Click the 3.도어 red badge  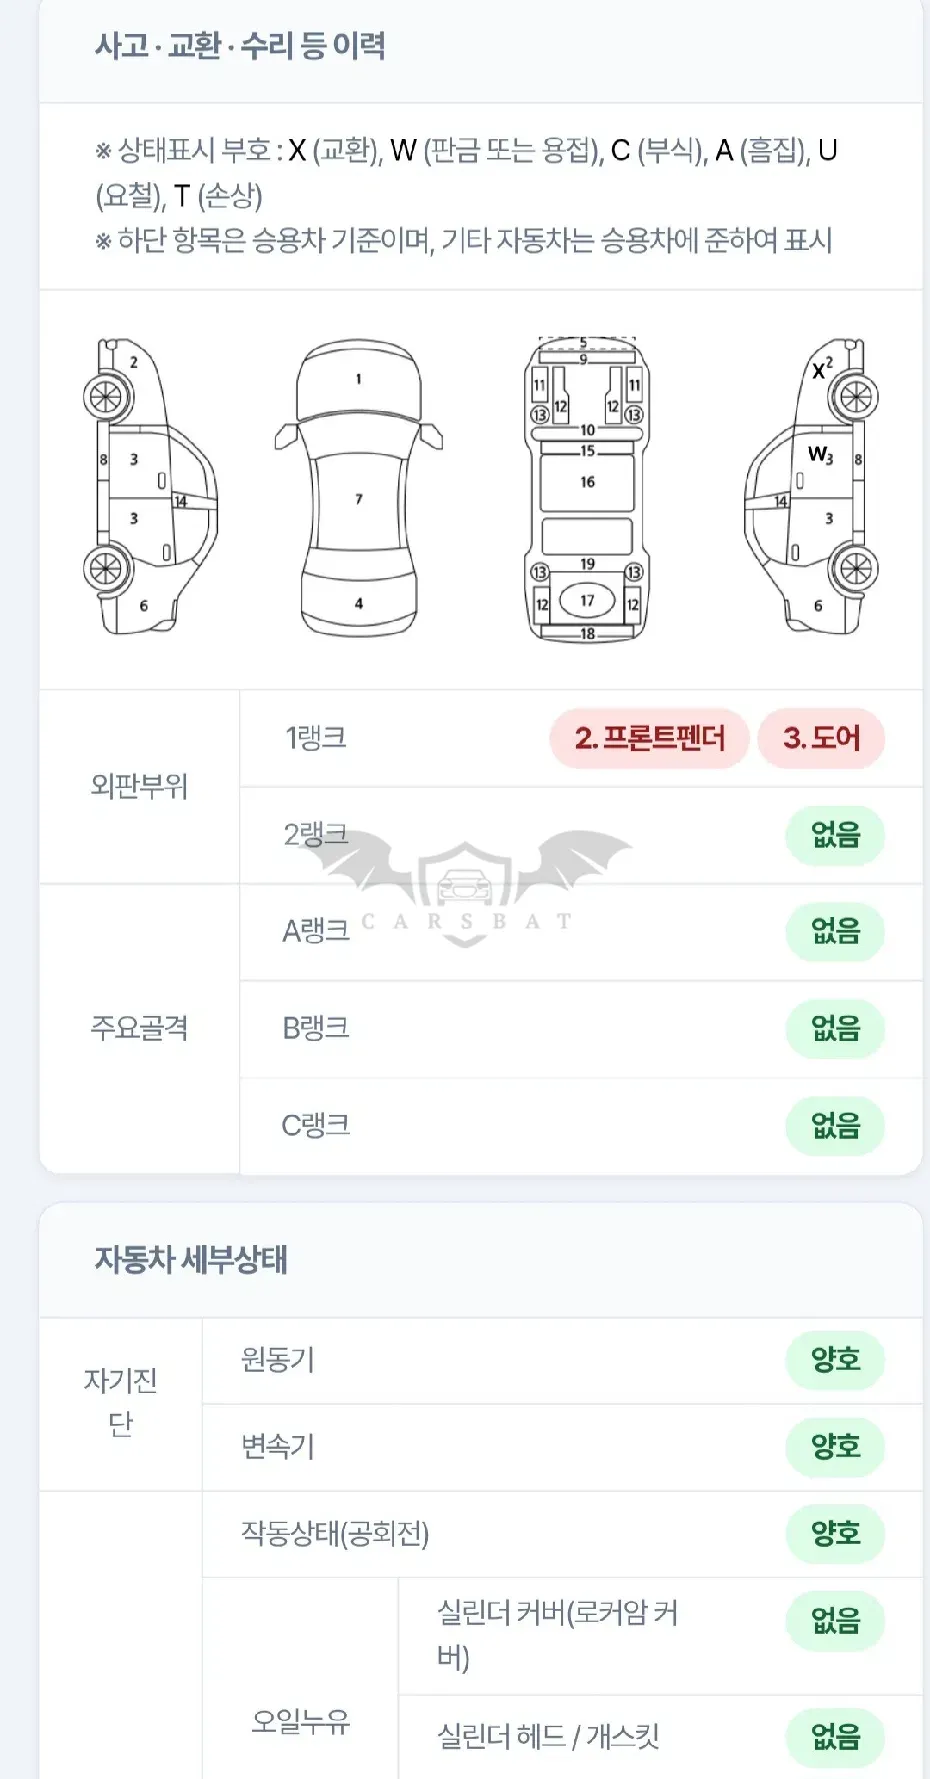pyautogui.click(x=821, y=739)
